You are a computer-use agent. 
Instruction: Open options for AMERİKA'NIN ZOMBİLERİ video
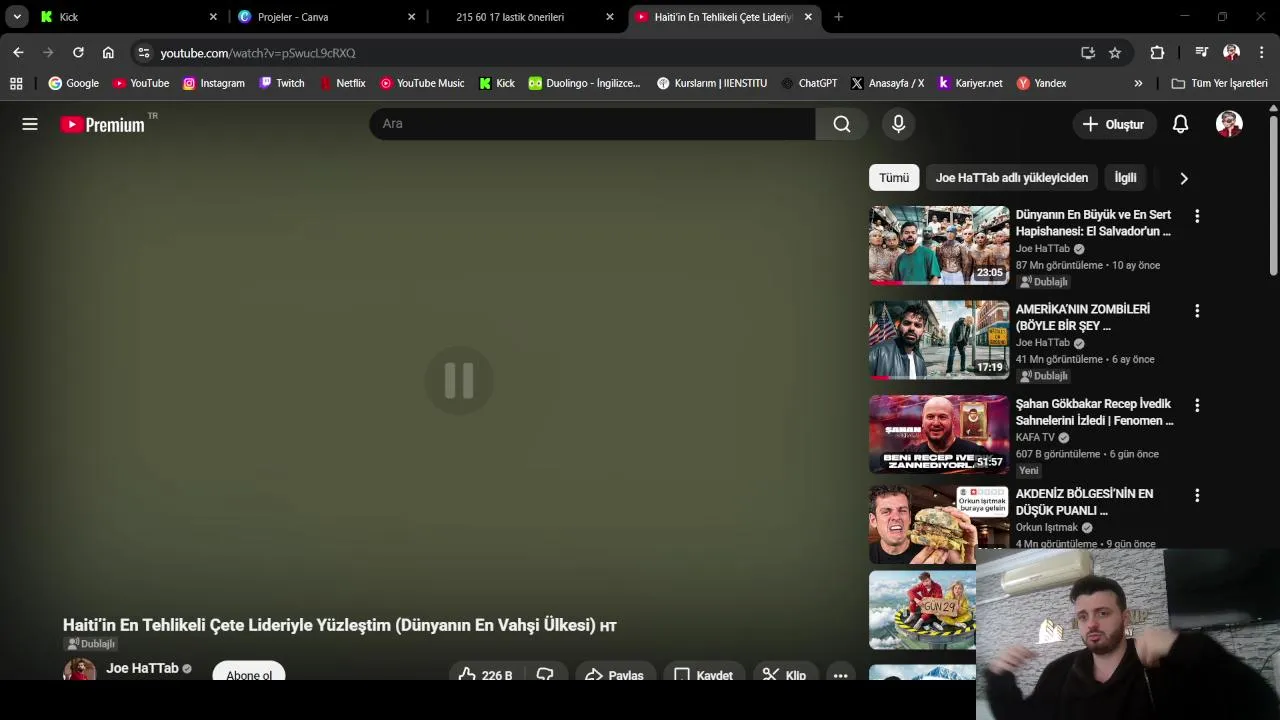point(1197,311)
